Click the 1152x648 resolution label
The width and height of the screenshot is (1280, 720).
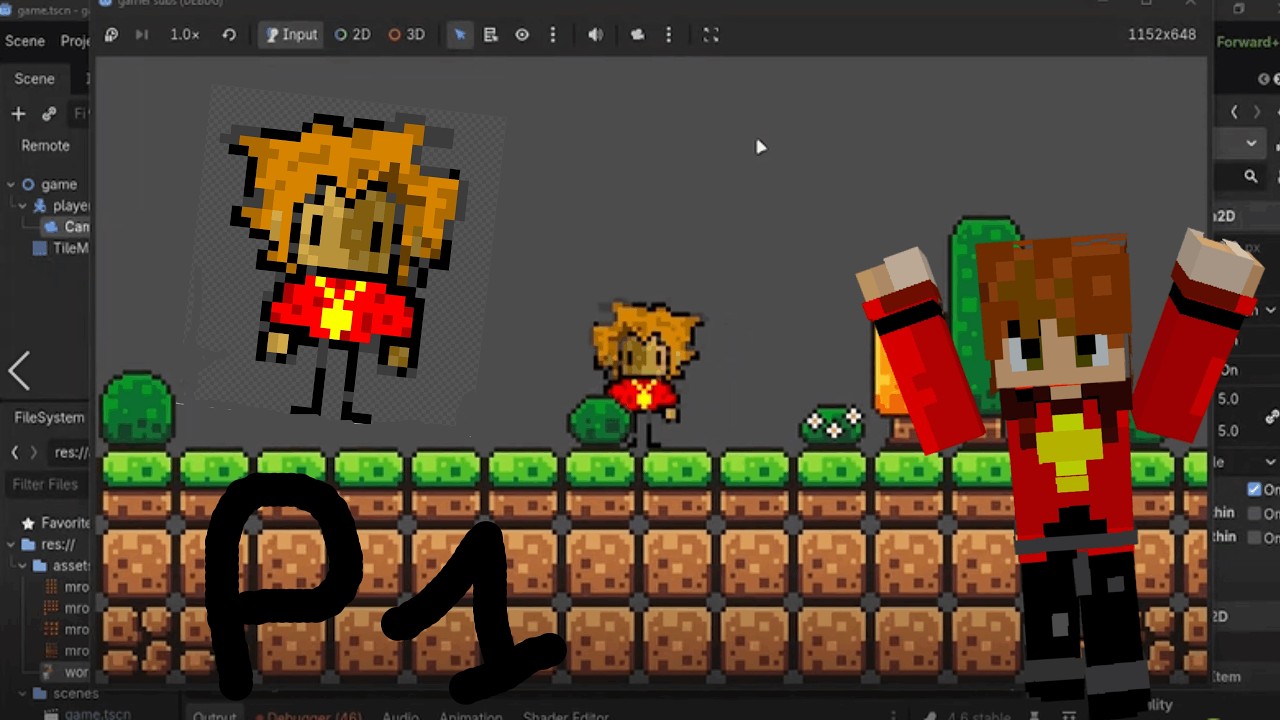pos(1161,35)
